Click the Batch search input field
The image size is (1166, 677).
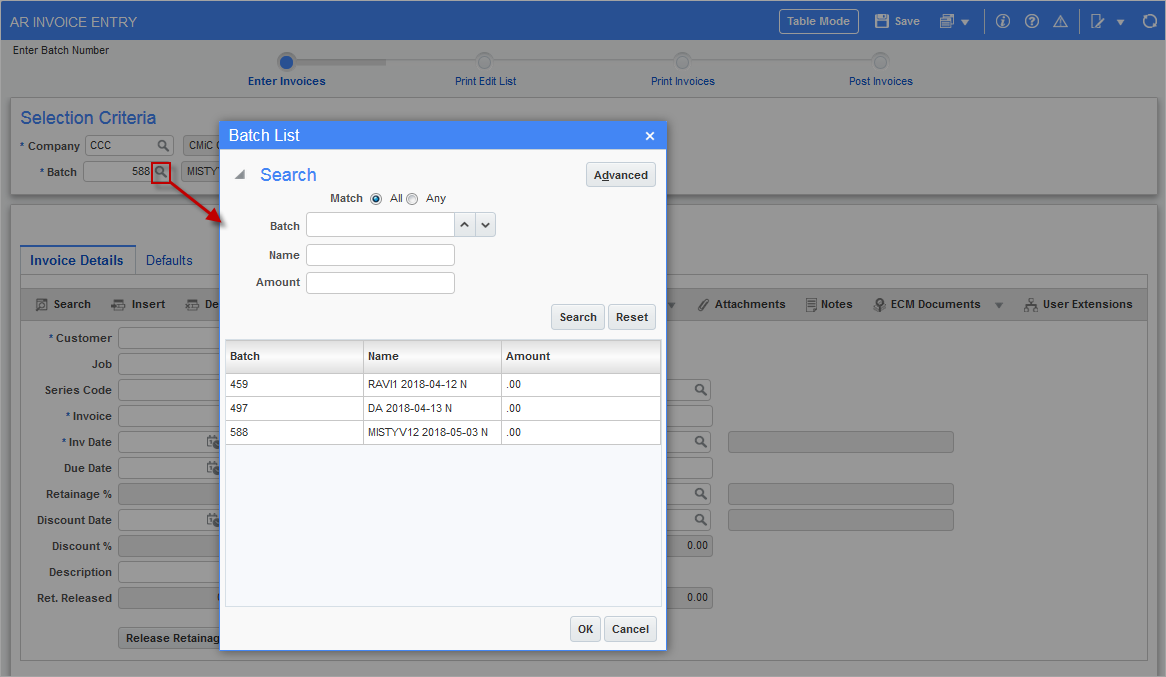tap(380, 225)
